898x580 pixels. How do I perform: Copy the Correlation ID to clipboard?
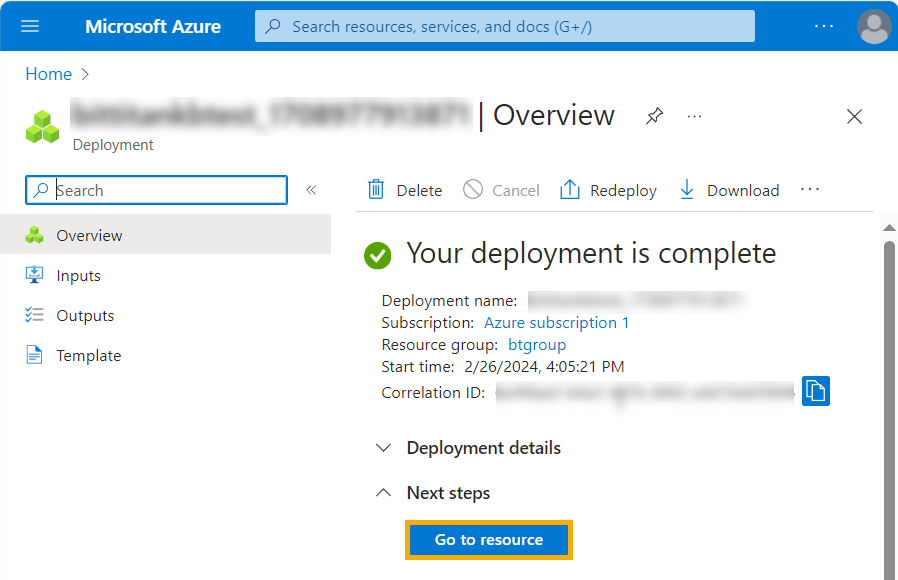point(816,391)
